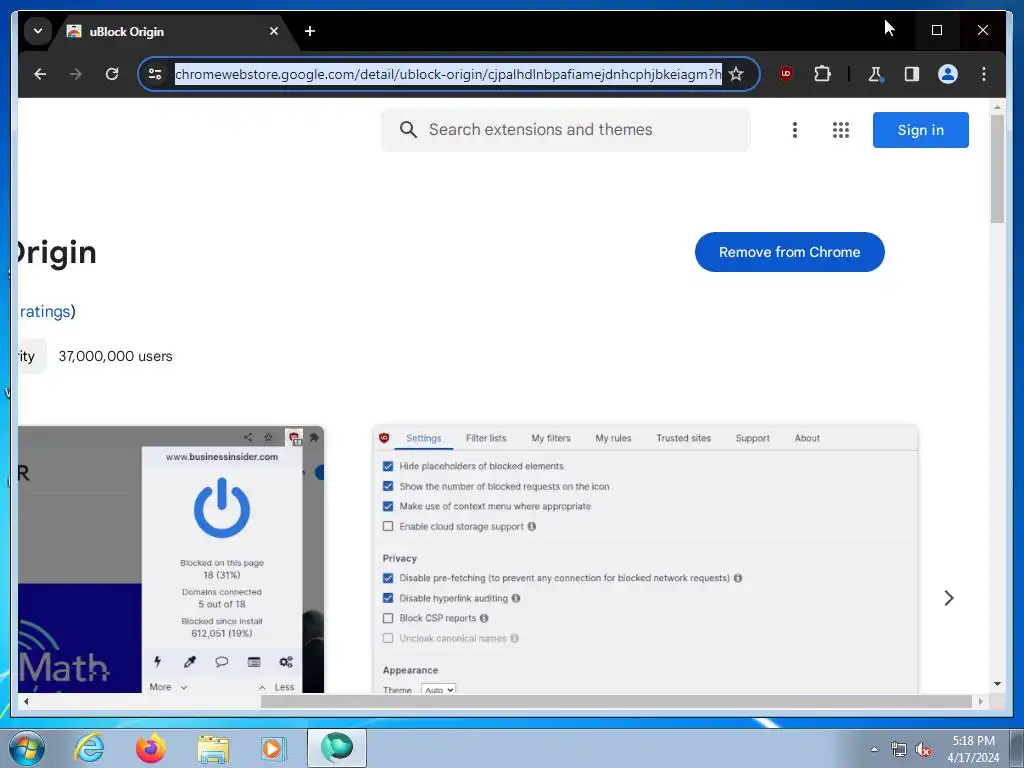Screen dimensions: 1024x768
Task: Select the Trusted sites tab
Action: (x=683, y=438)
